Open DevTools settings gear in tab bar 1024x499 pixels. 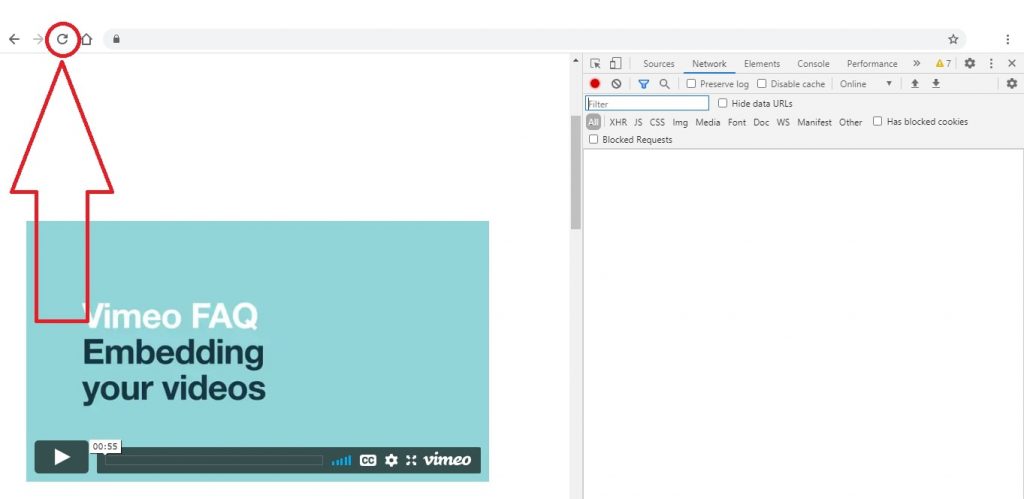tap(970, 63)
